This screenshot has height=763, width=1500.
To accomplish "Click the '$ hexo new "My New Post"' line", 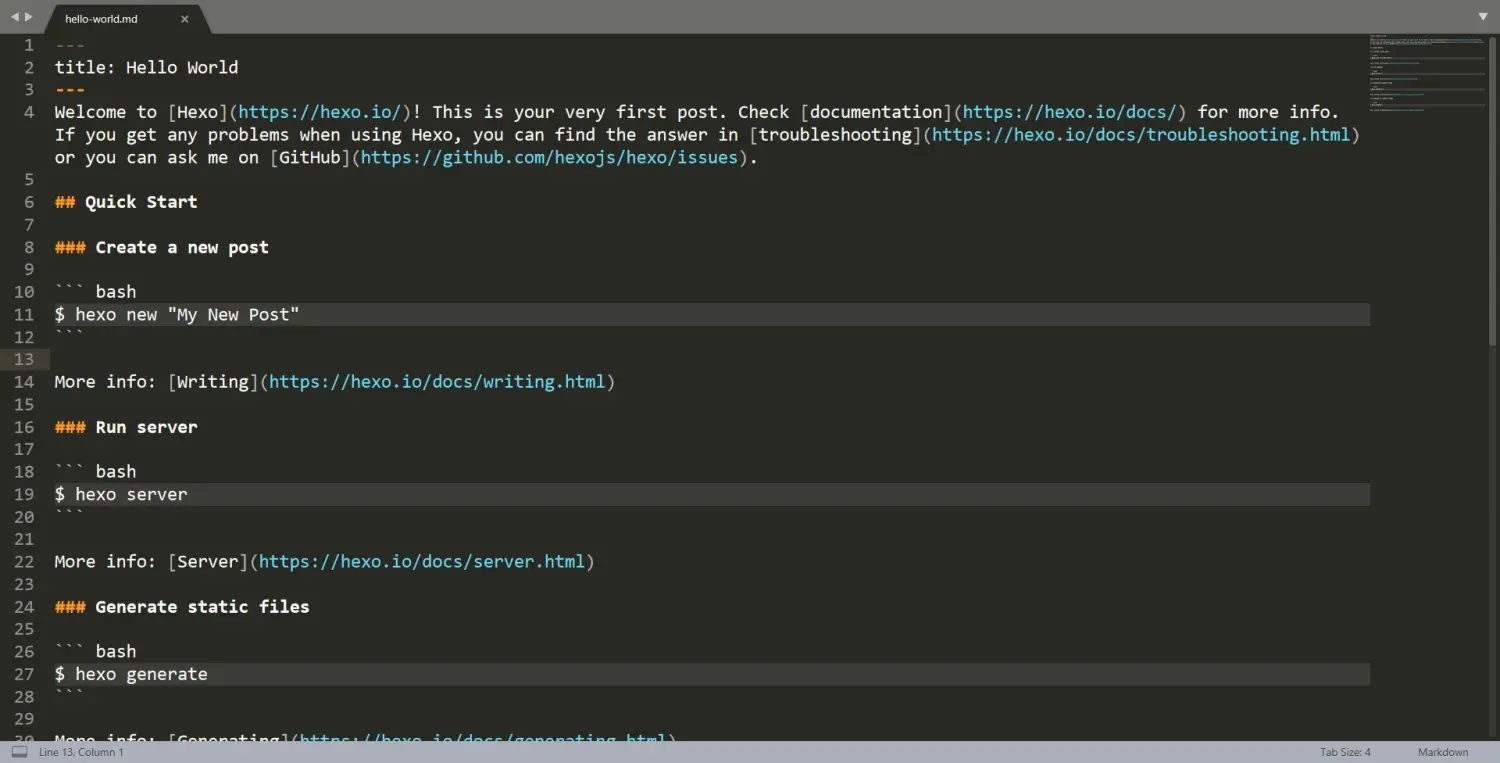I will (177, 315).
